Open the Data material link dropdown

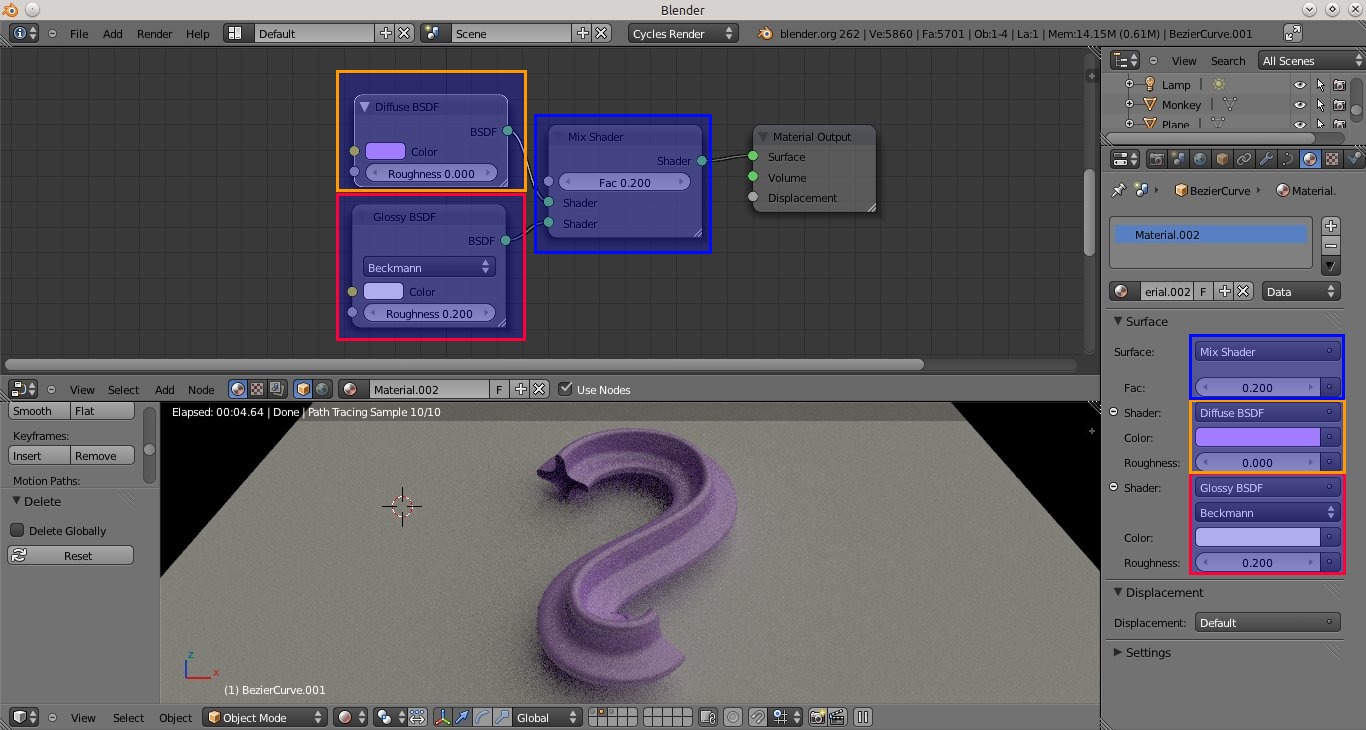click(1300, 291)
